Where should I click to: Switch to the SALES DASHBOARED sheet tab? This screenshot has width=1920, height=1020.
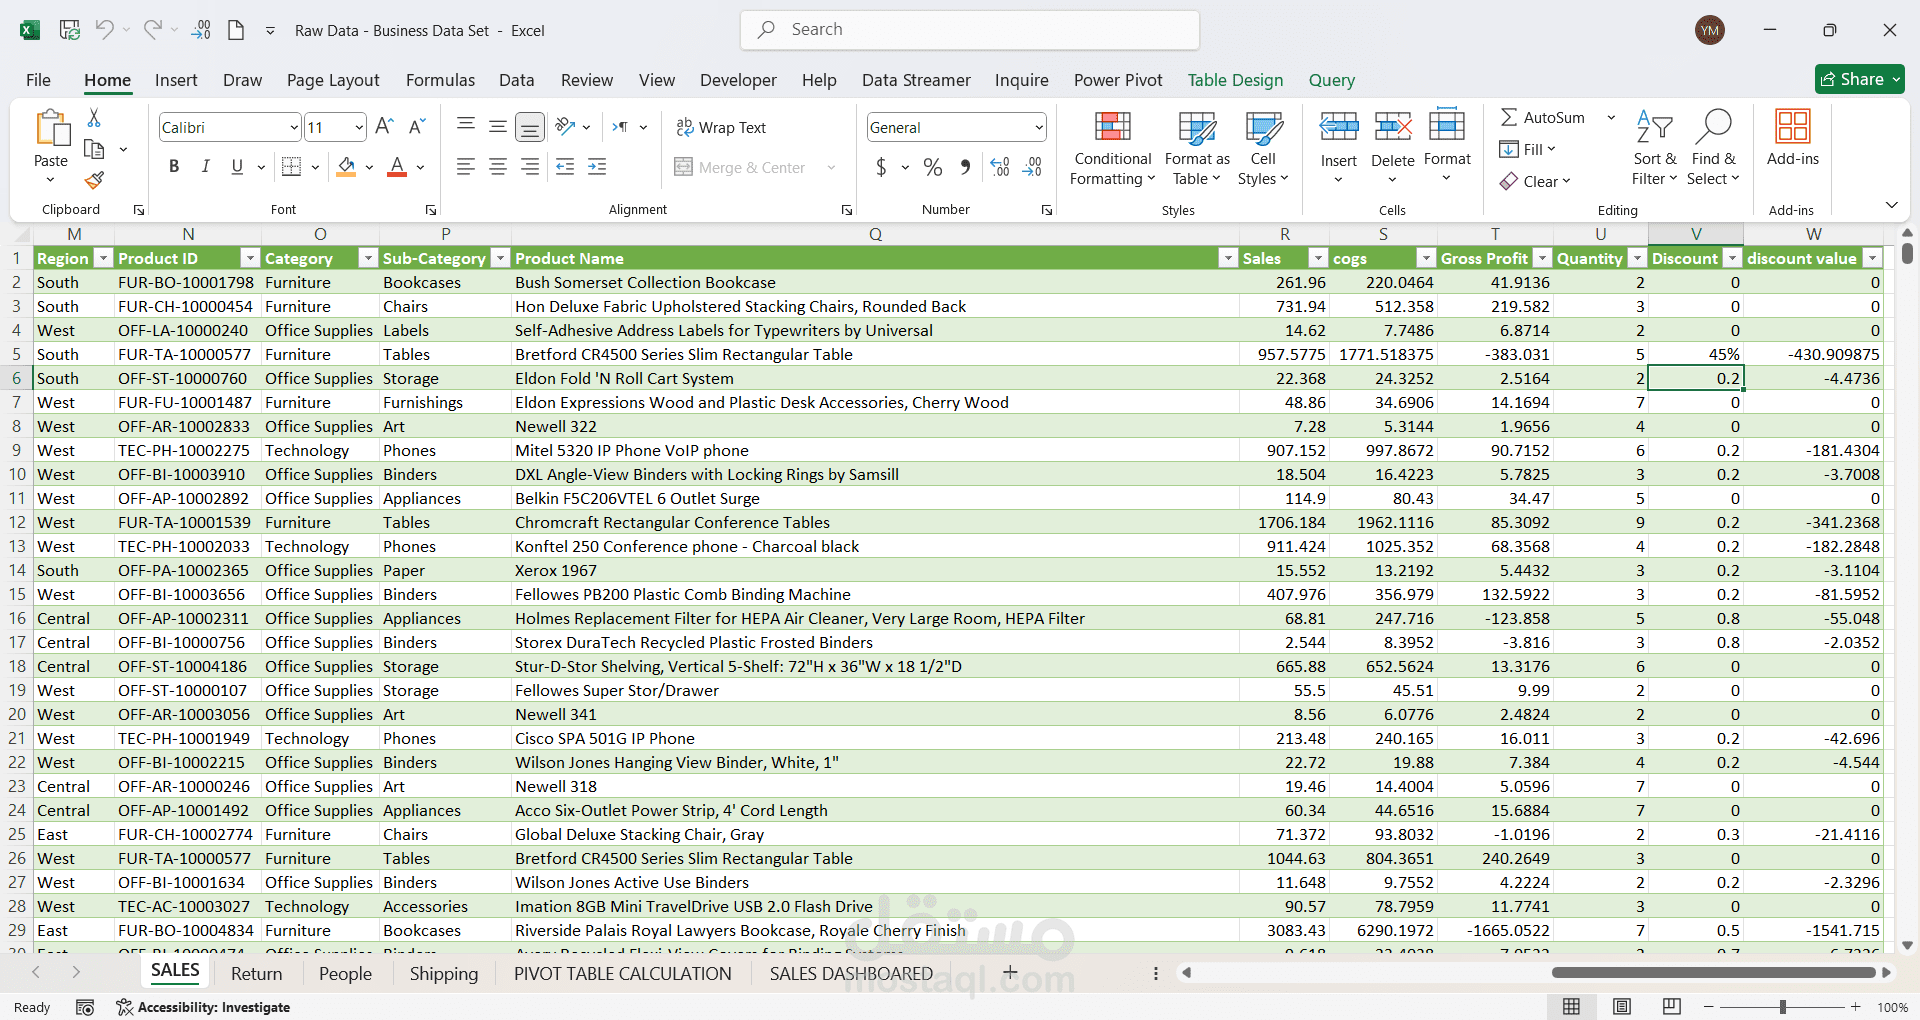pyautogui.click(x=850, y=974)
